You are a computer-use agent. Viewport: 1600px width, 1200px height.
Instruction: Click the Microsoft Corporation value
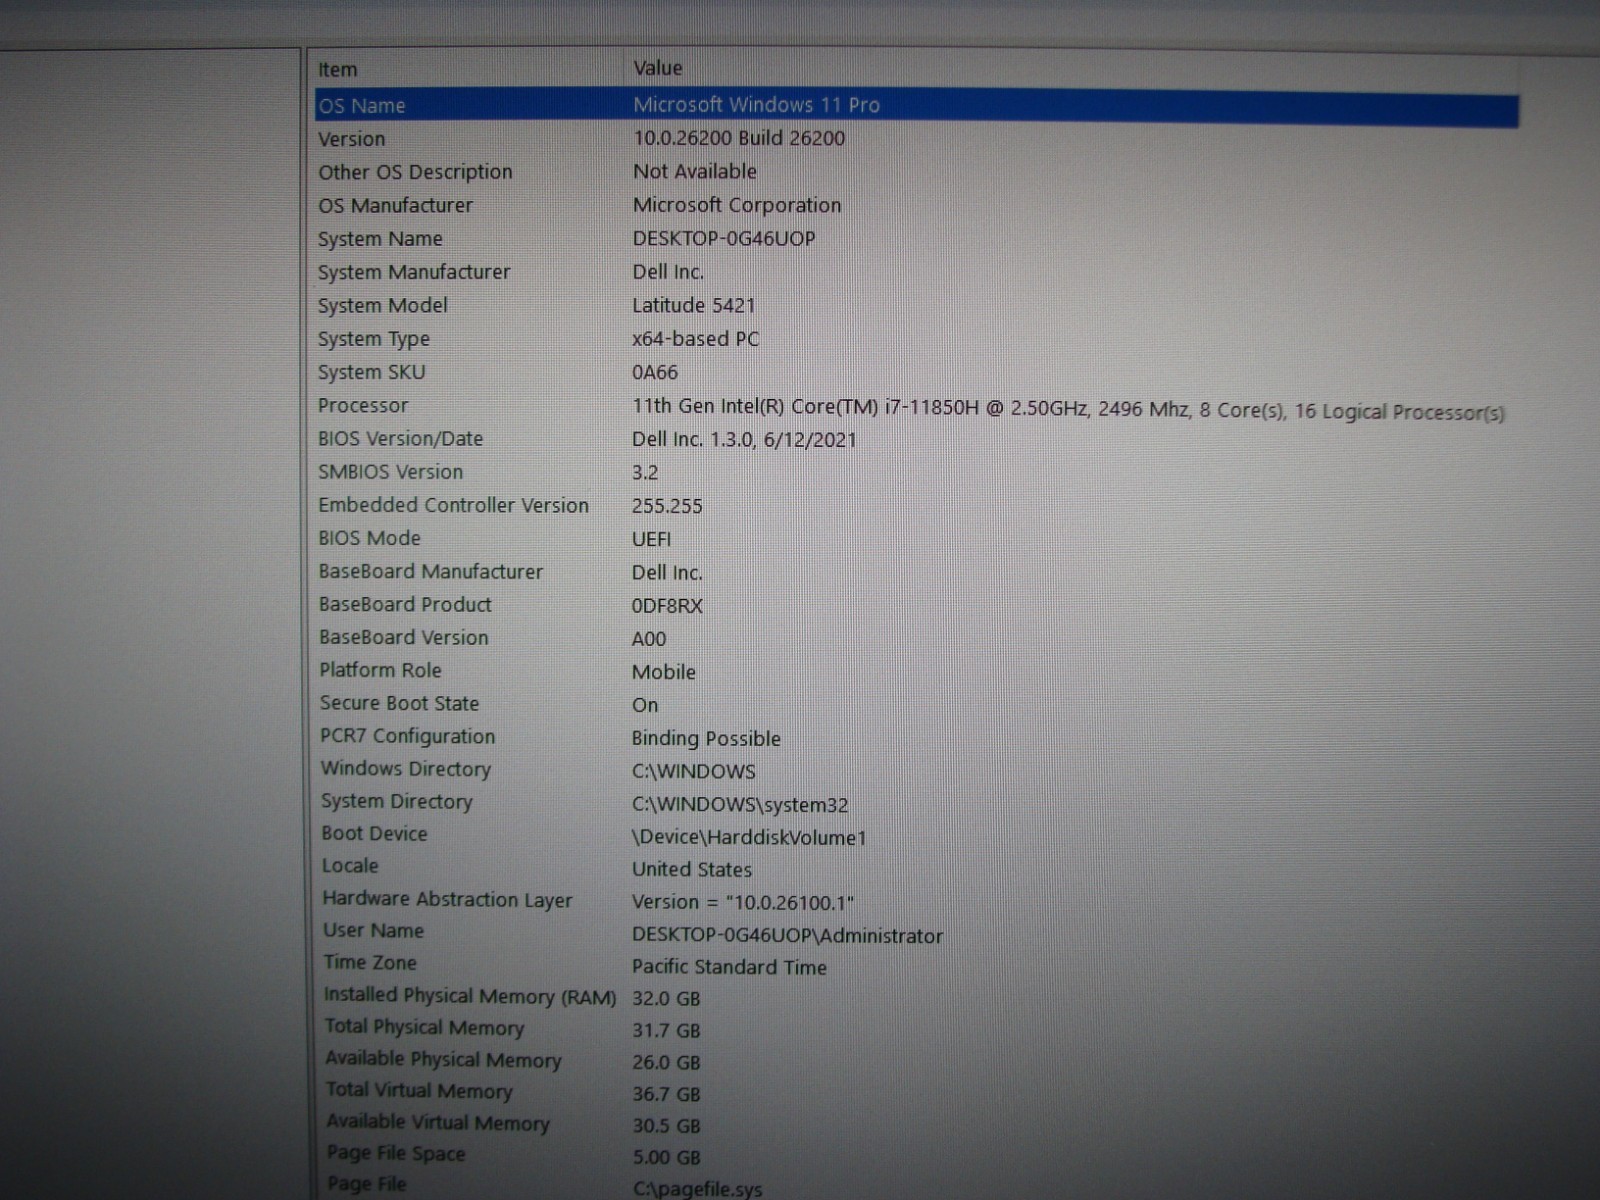coord(737,205)
